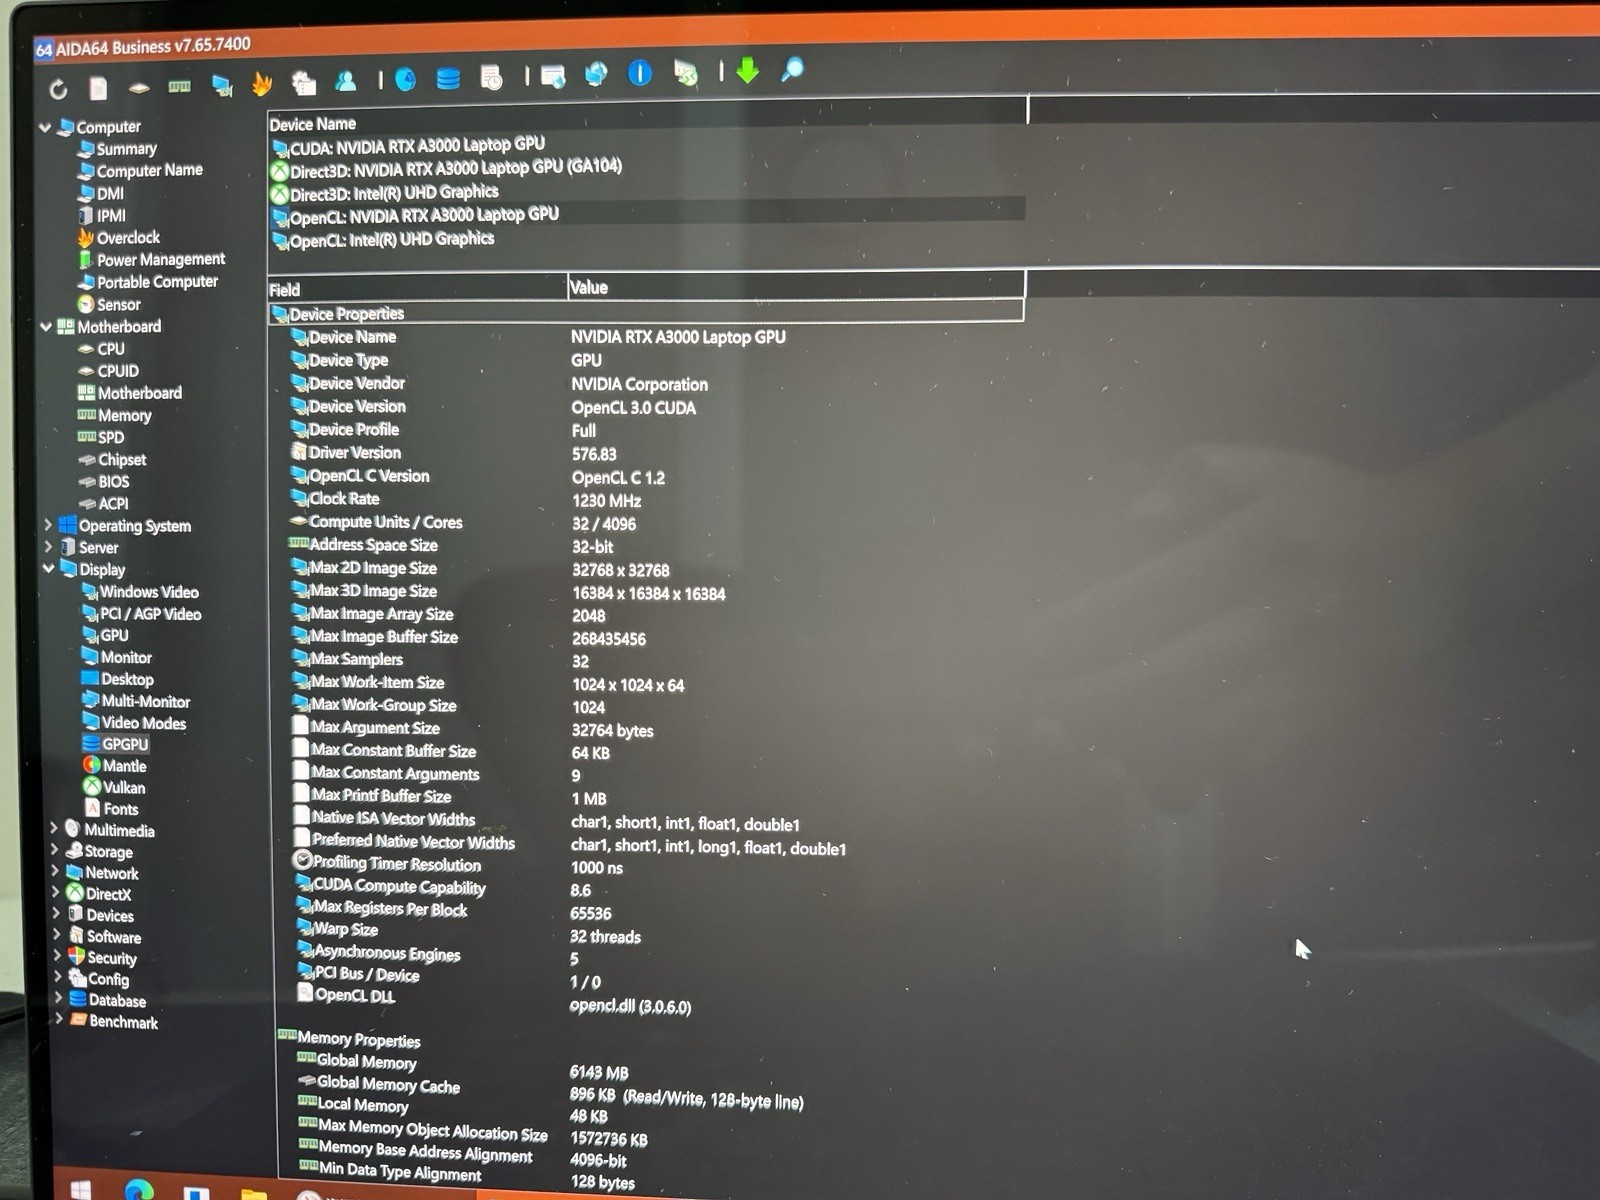Screen dimensions: 1600x1200
Task: Collapse the Display tree node
Action: coord(48,568)
